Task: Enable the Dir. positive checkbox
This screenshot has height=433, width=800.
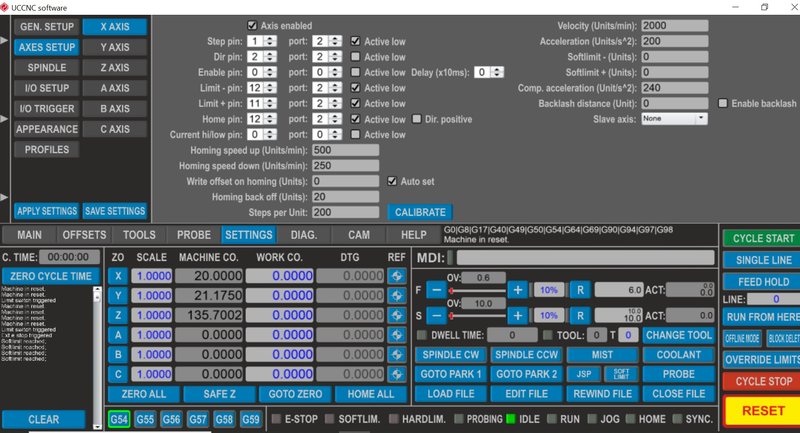Action: coord(417,119)
